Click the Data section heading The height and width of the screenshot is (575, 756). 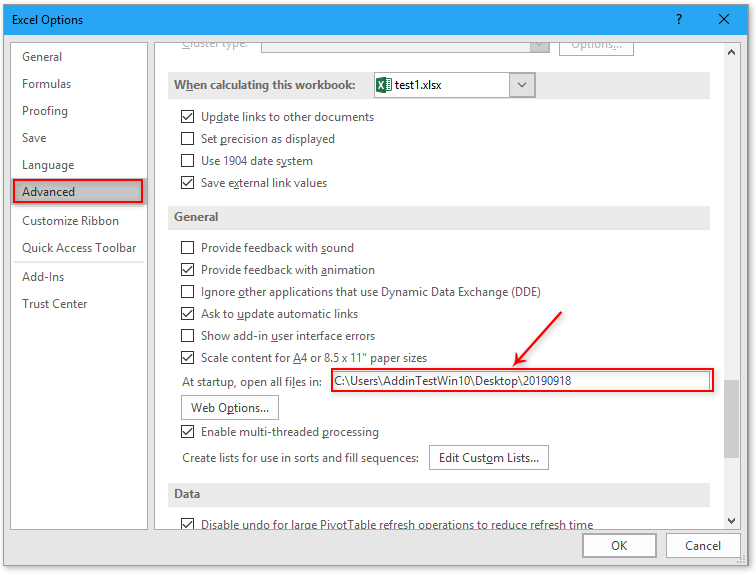coord(187,494)
